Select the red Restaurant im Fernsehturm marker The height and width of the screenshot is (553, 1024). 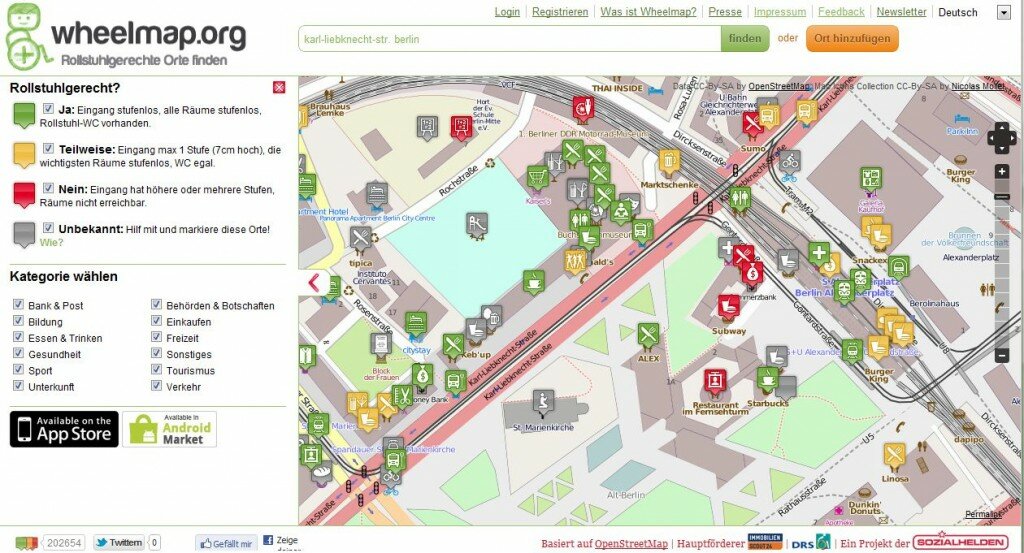click(715, 383)
